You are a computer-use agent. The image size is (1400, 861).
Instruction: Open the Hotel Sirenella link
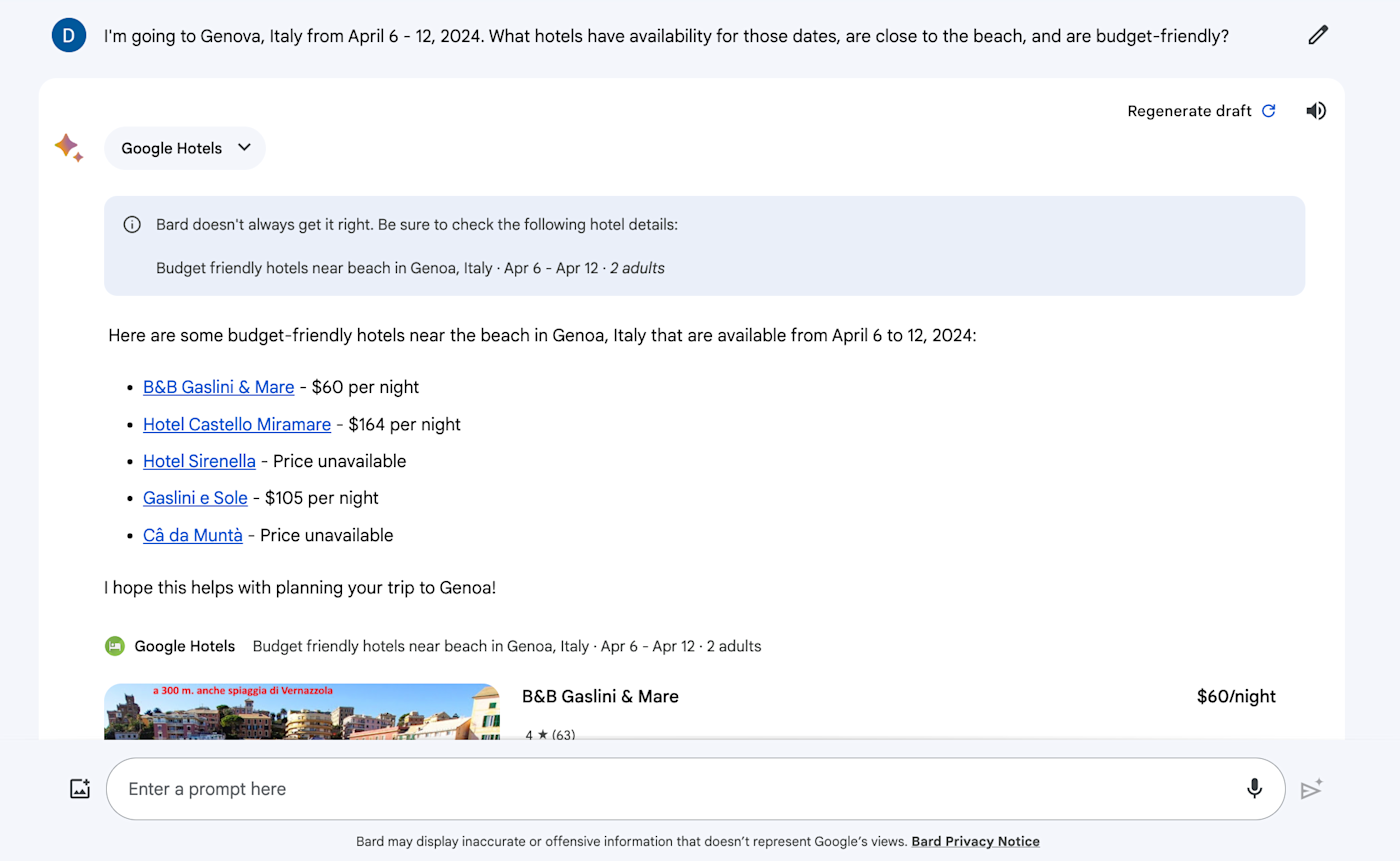click(x=199, y=461)
